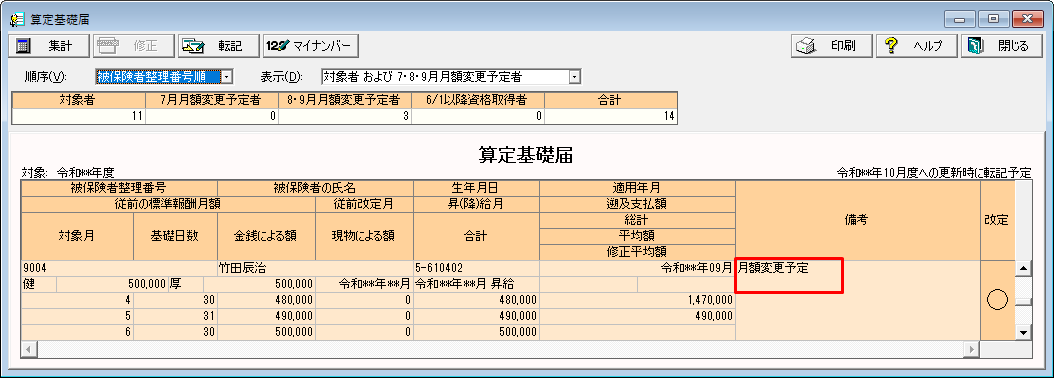This screenshot has height=378, width=1054.
Task: Click the 対象月 column header
Action: click(x=77, y=236)
